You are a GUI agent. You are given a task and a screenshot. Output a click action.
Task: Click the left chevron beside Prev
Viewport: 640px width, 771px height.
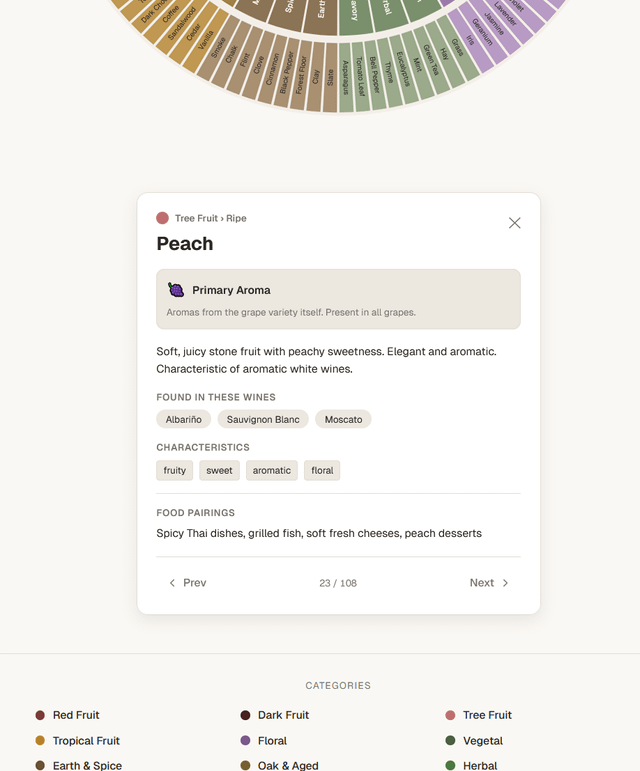click(172, 583)
